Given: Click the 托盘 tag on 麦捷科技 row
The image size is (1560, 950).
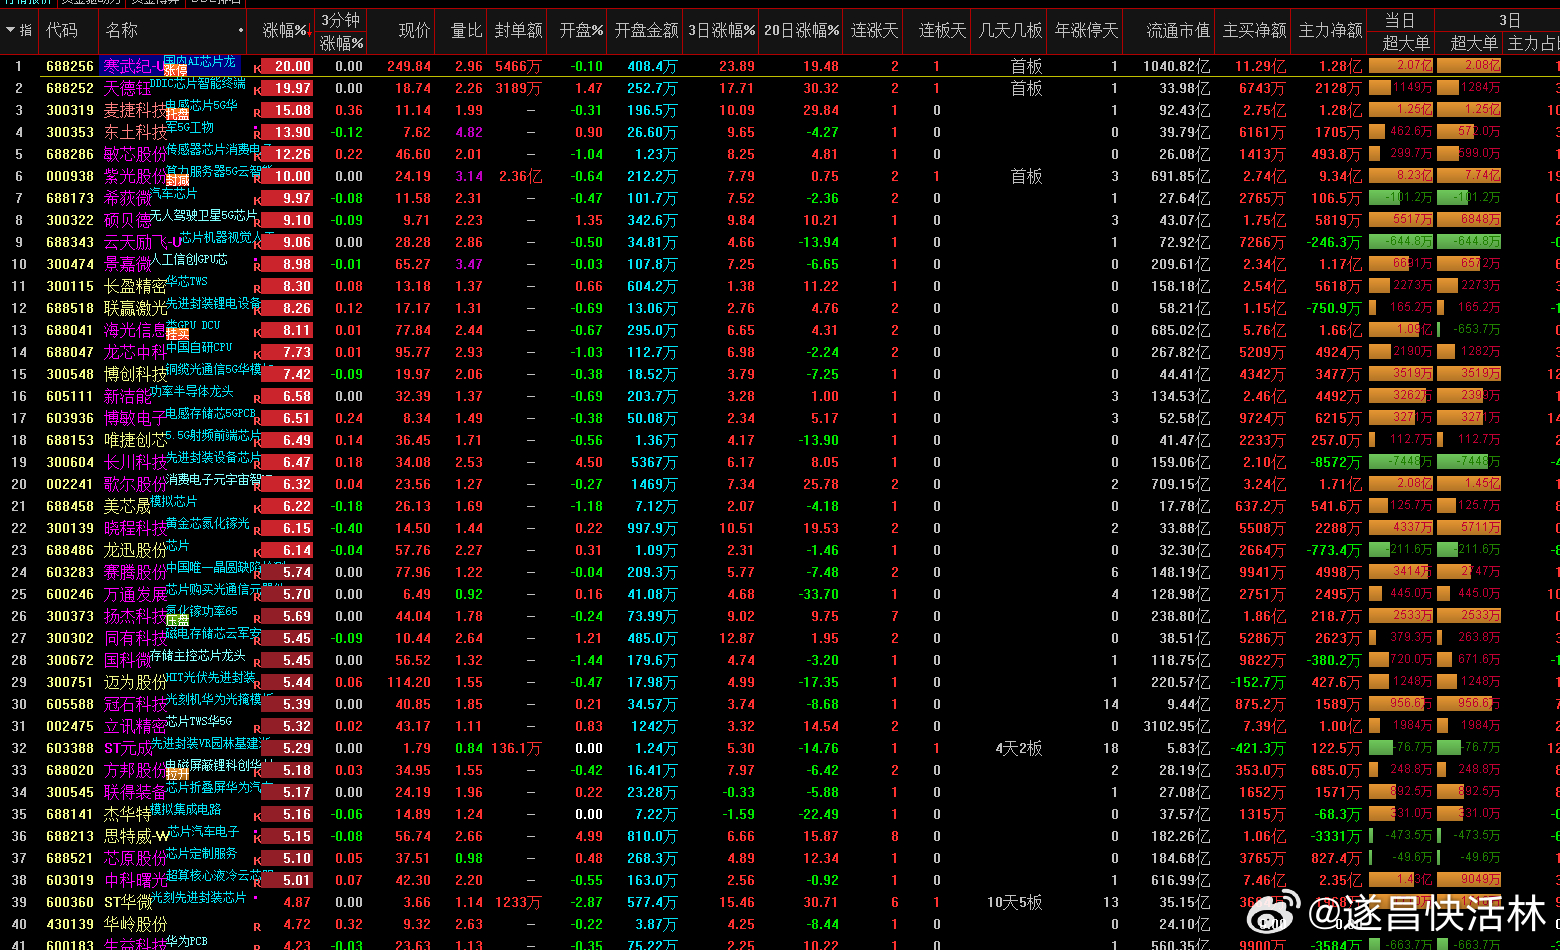Looking at the screenshot, I should [177, 115].
